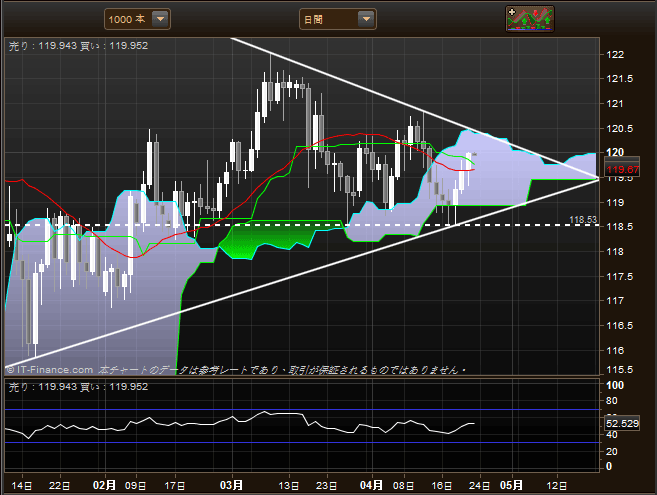The width and height of the screenshot is (657, 495).
Task: Click the 100 RSI axis label
Action: point(615,386)
